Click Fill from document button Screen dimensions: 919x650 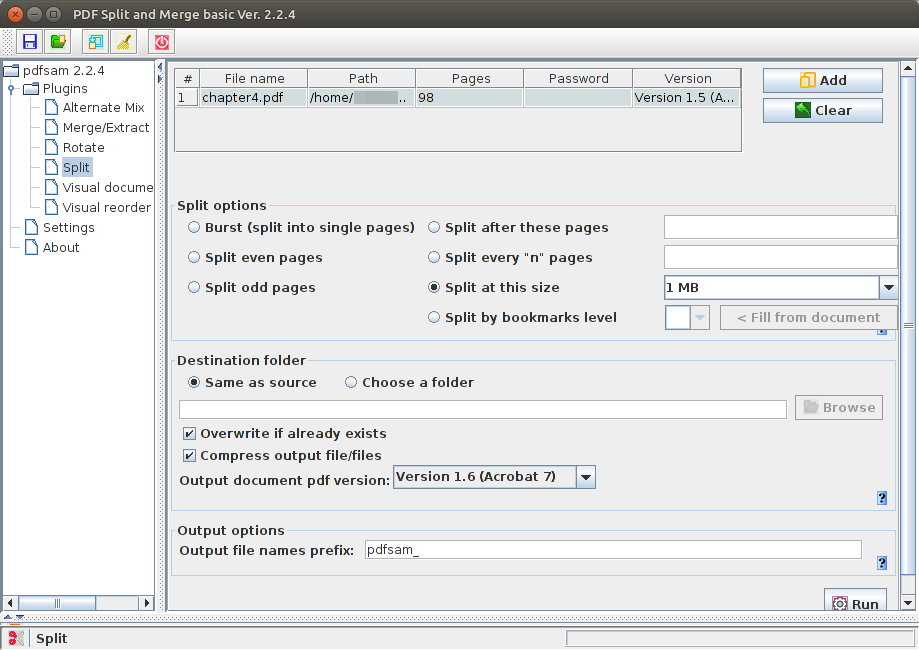[808, 318]
